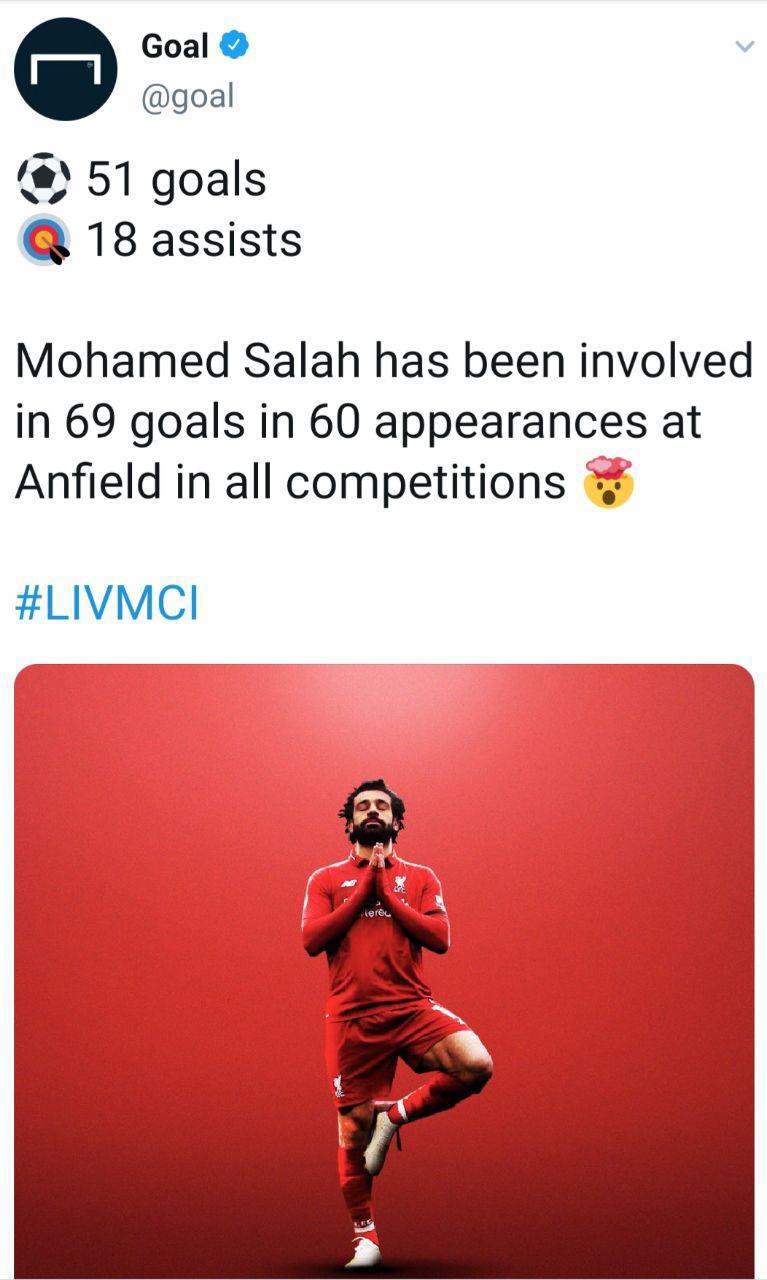767x1280 pixels.
Task: Open the Goal profile avatar
Action: tap(65, 69)
